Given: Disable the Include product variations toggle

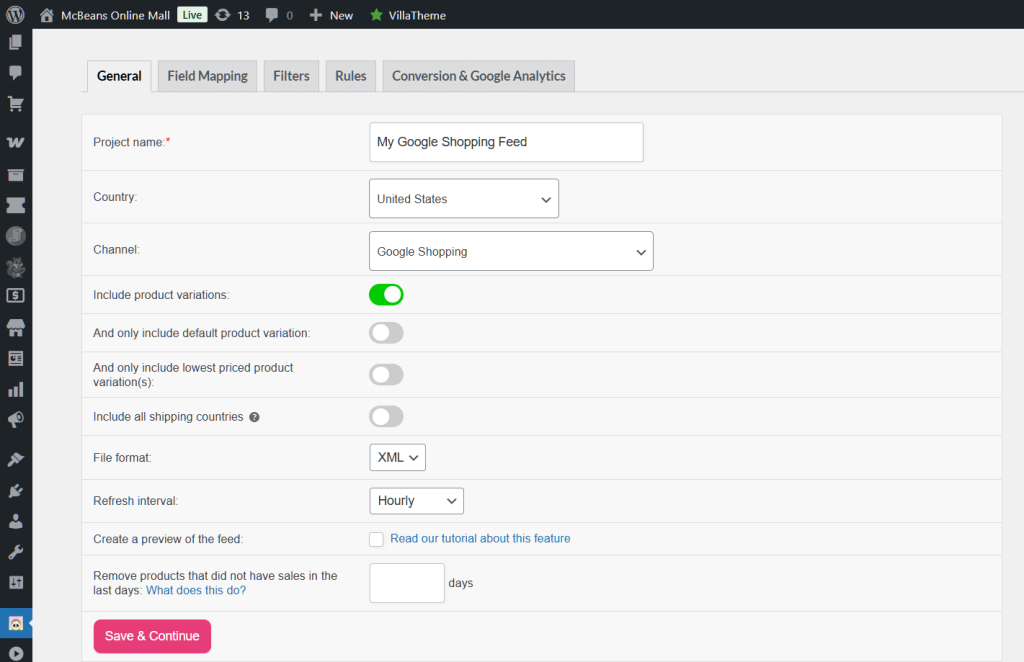Looking at the screenshot, I should 386,294.
